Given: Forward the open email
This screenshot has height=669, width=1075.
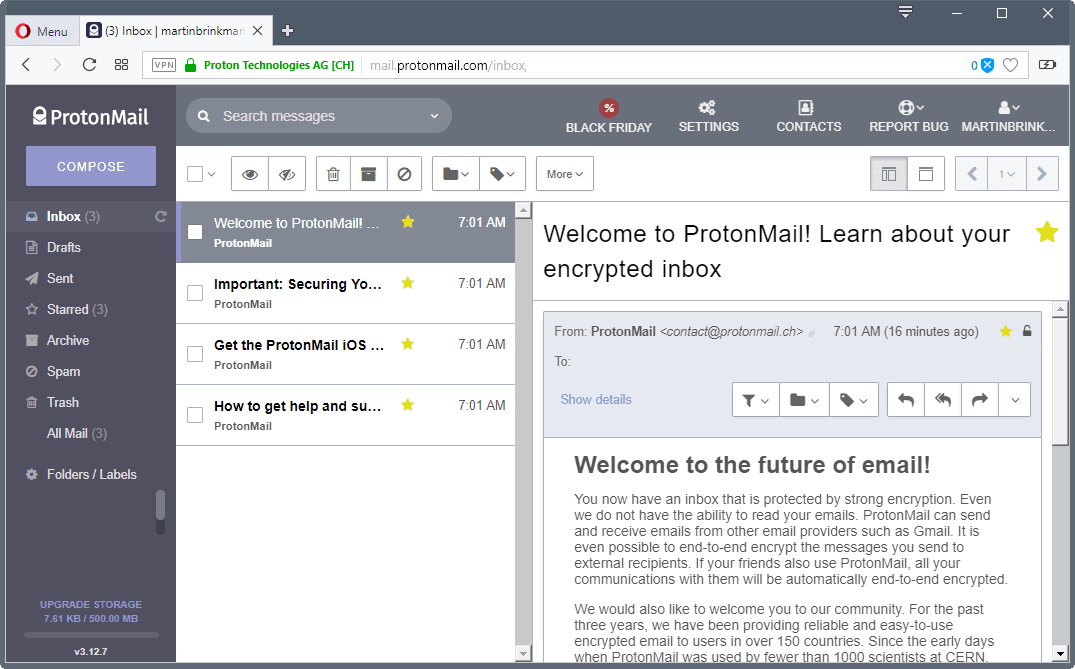Looking at the screenshot, I should tap(980, 400).
